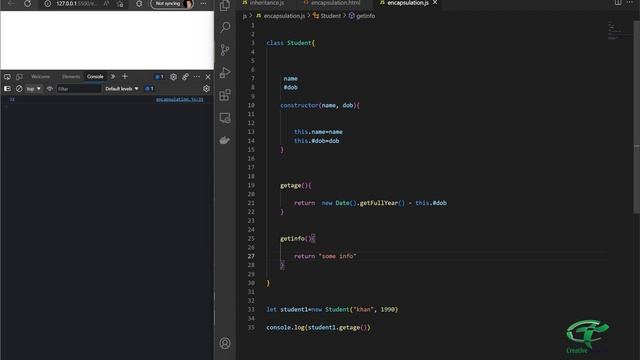Click 'this.name=name' on line 13
The width and height of the screenshot is (640, 360).
coord(318,132)
